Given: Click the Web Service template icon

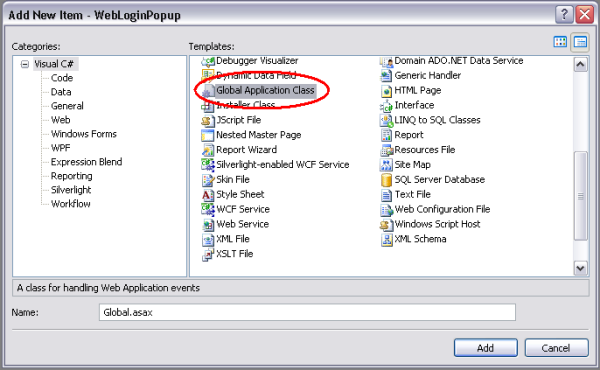Looking at the screenshot, I should [208, 225].
